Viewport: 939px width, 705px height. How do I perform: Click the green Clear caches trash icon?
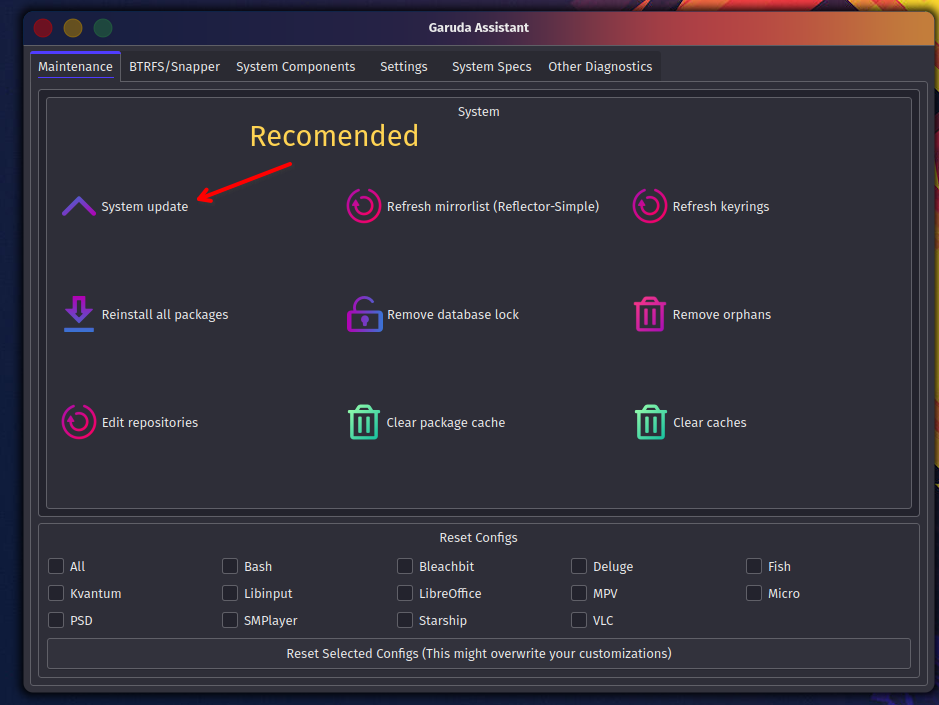click(650, 422)
